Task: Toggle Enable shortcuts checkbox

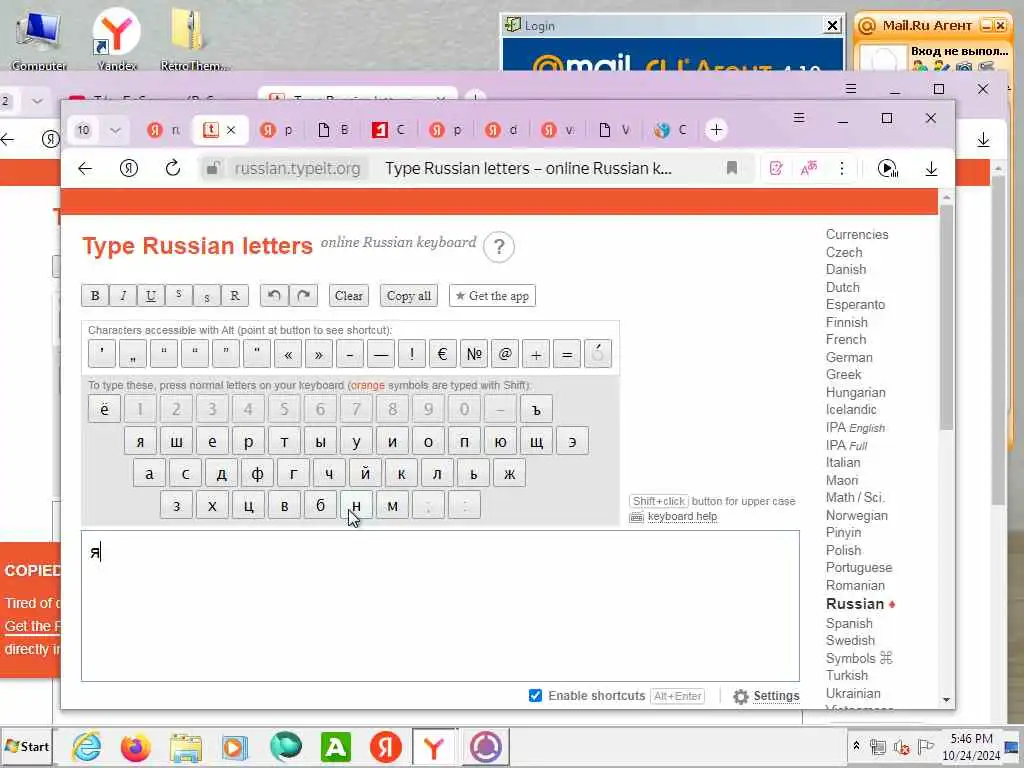Action: (x=536, y=696)
